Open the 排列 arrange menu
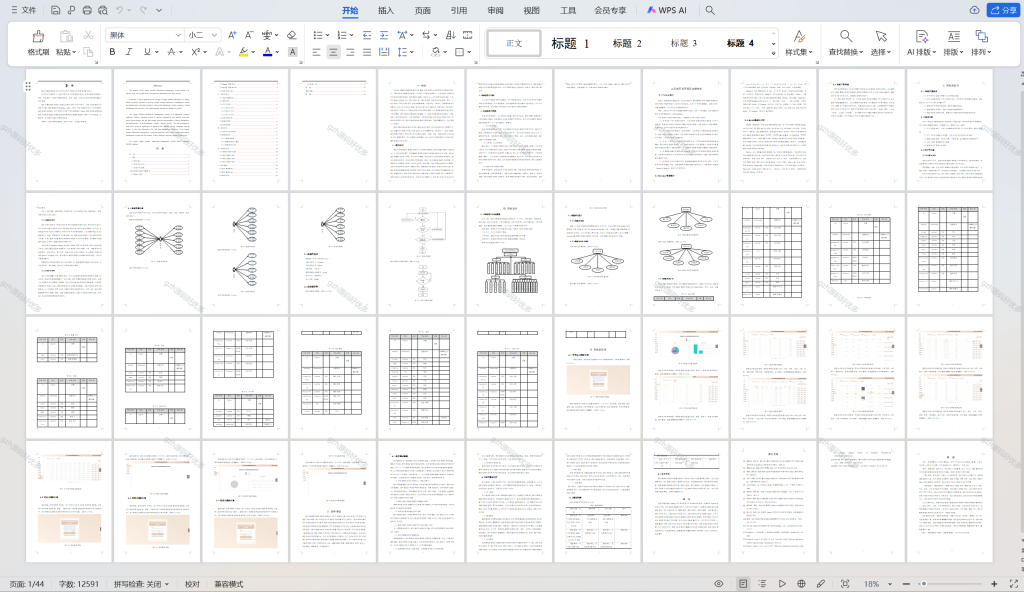The width and height of the screenshot is (1024, 592). 981,43
